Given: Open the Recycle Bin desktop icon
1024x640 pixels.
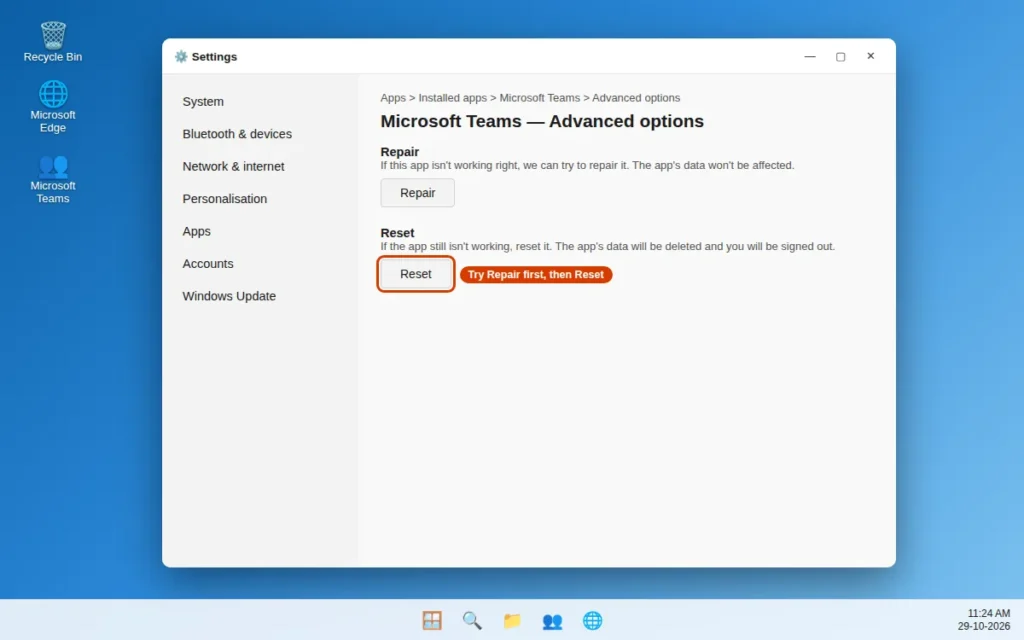Looking at the screenshot, I should click(x=53, y=42).
